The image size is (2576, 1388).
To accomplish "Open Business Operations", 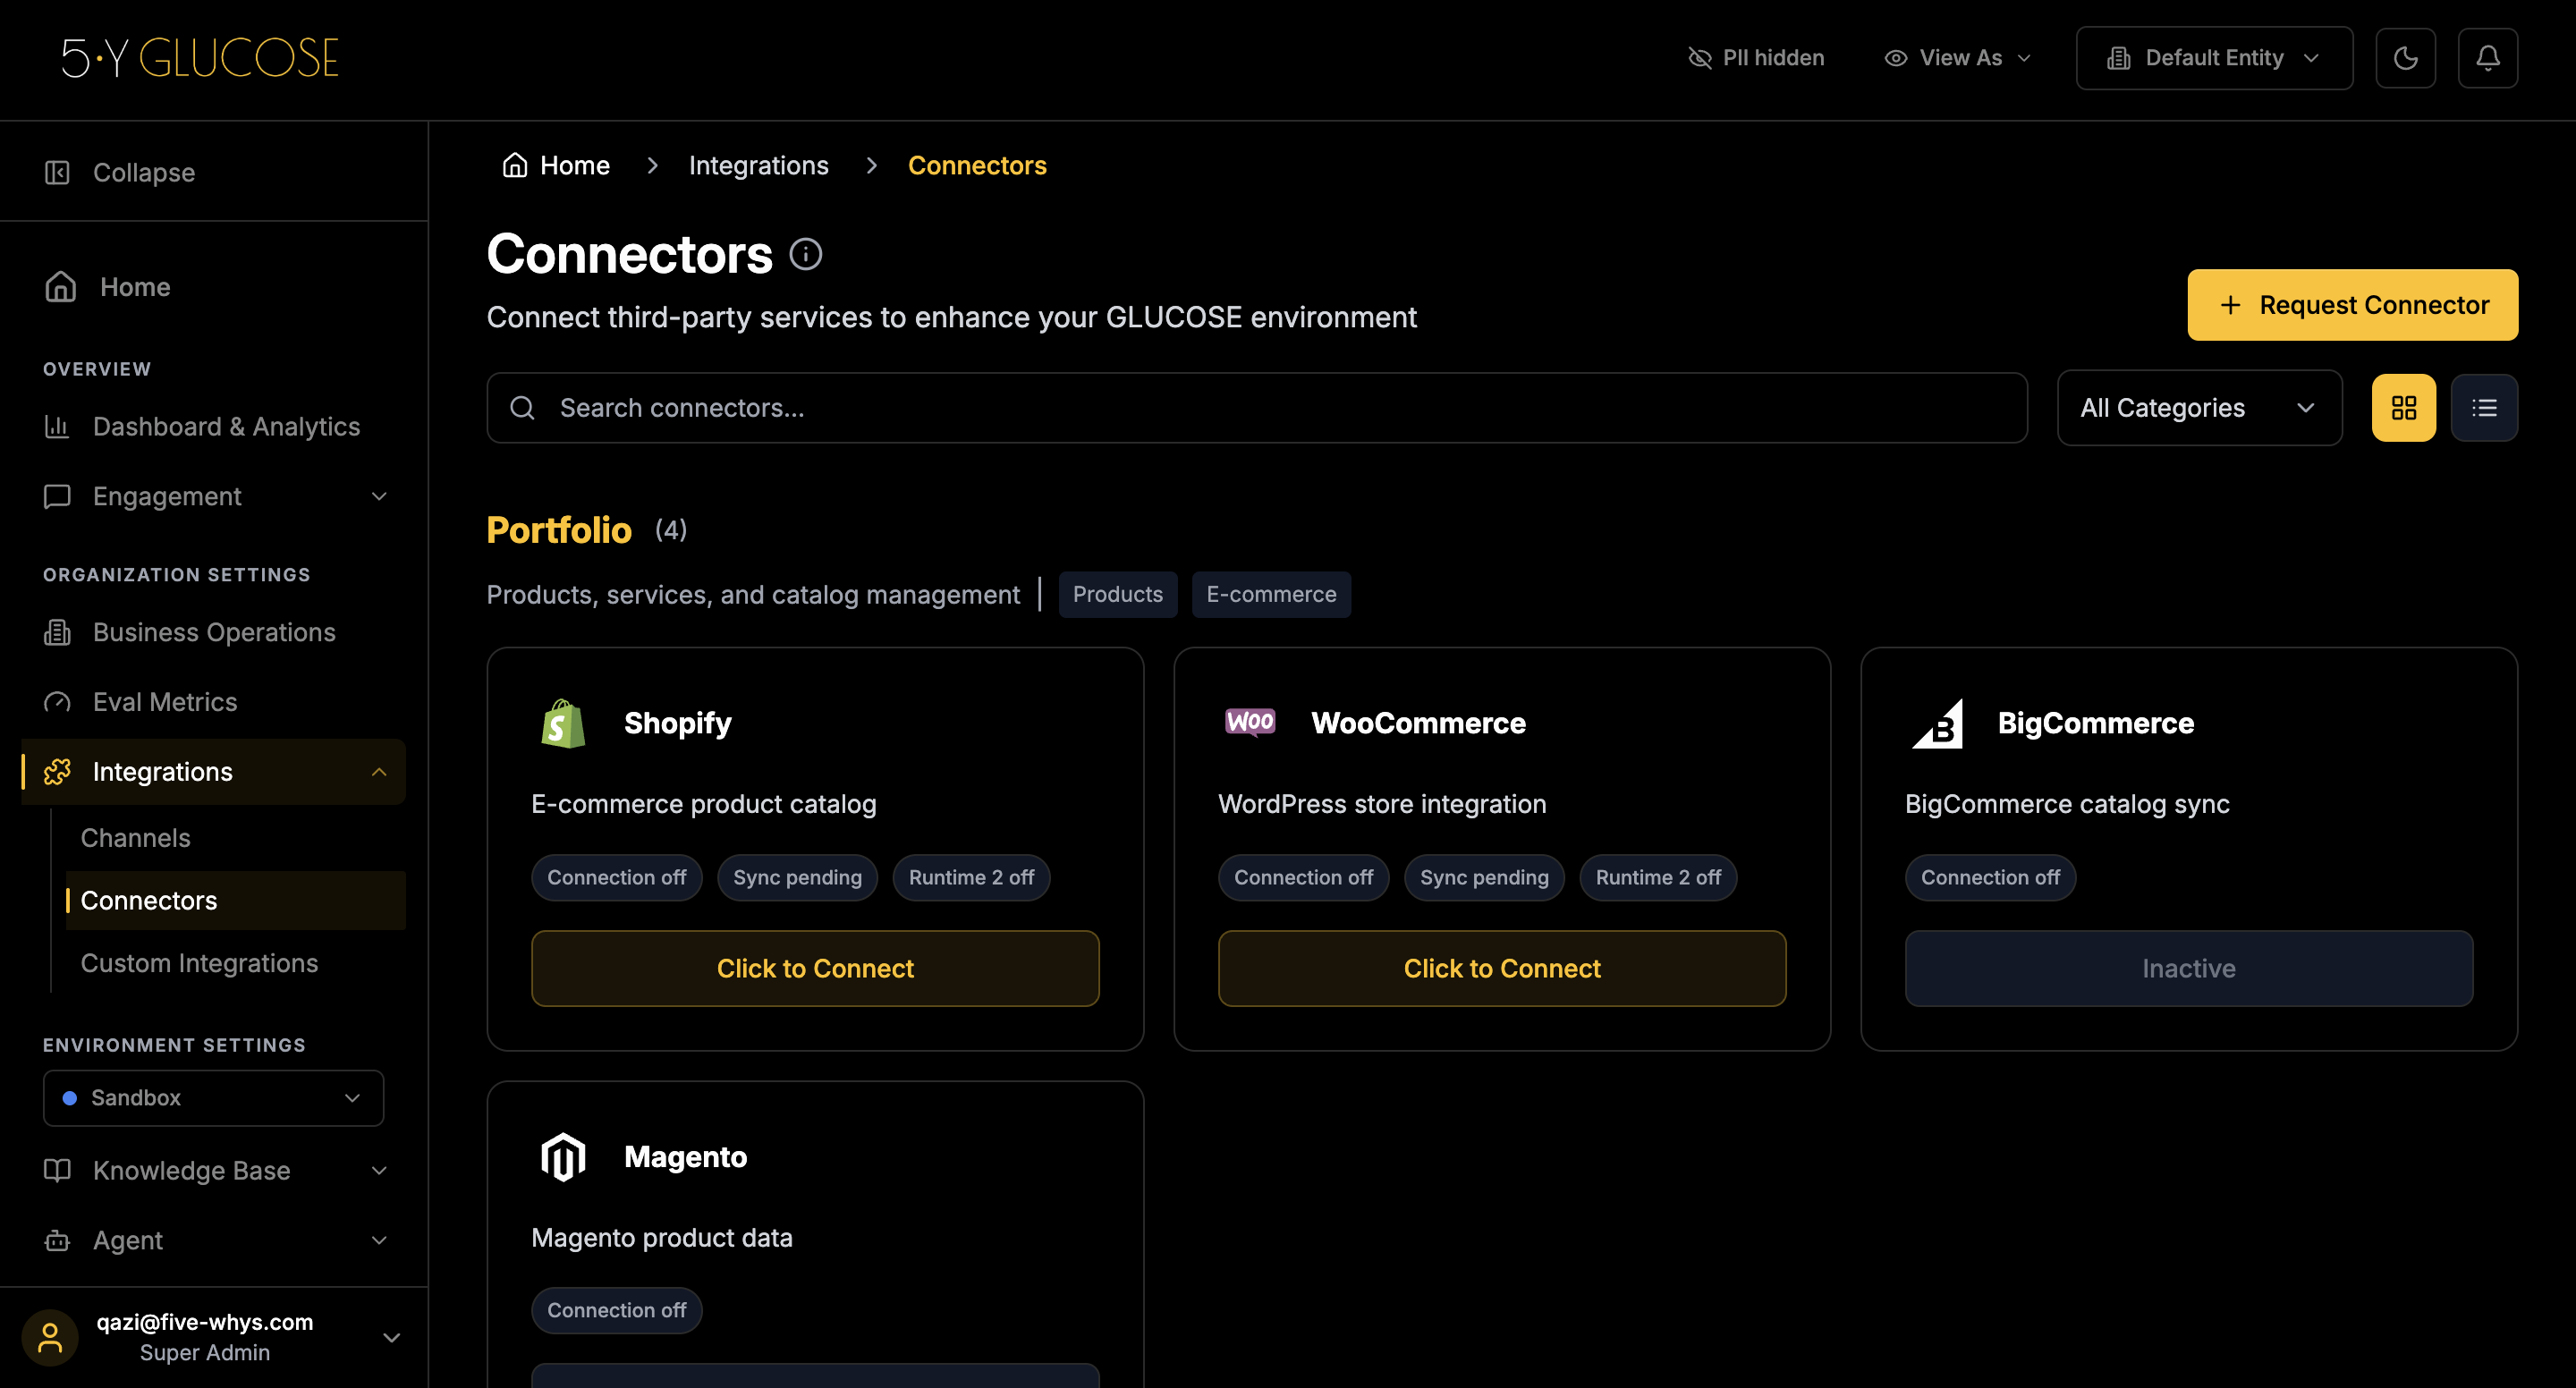I will (x=213, y=632).
